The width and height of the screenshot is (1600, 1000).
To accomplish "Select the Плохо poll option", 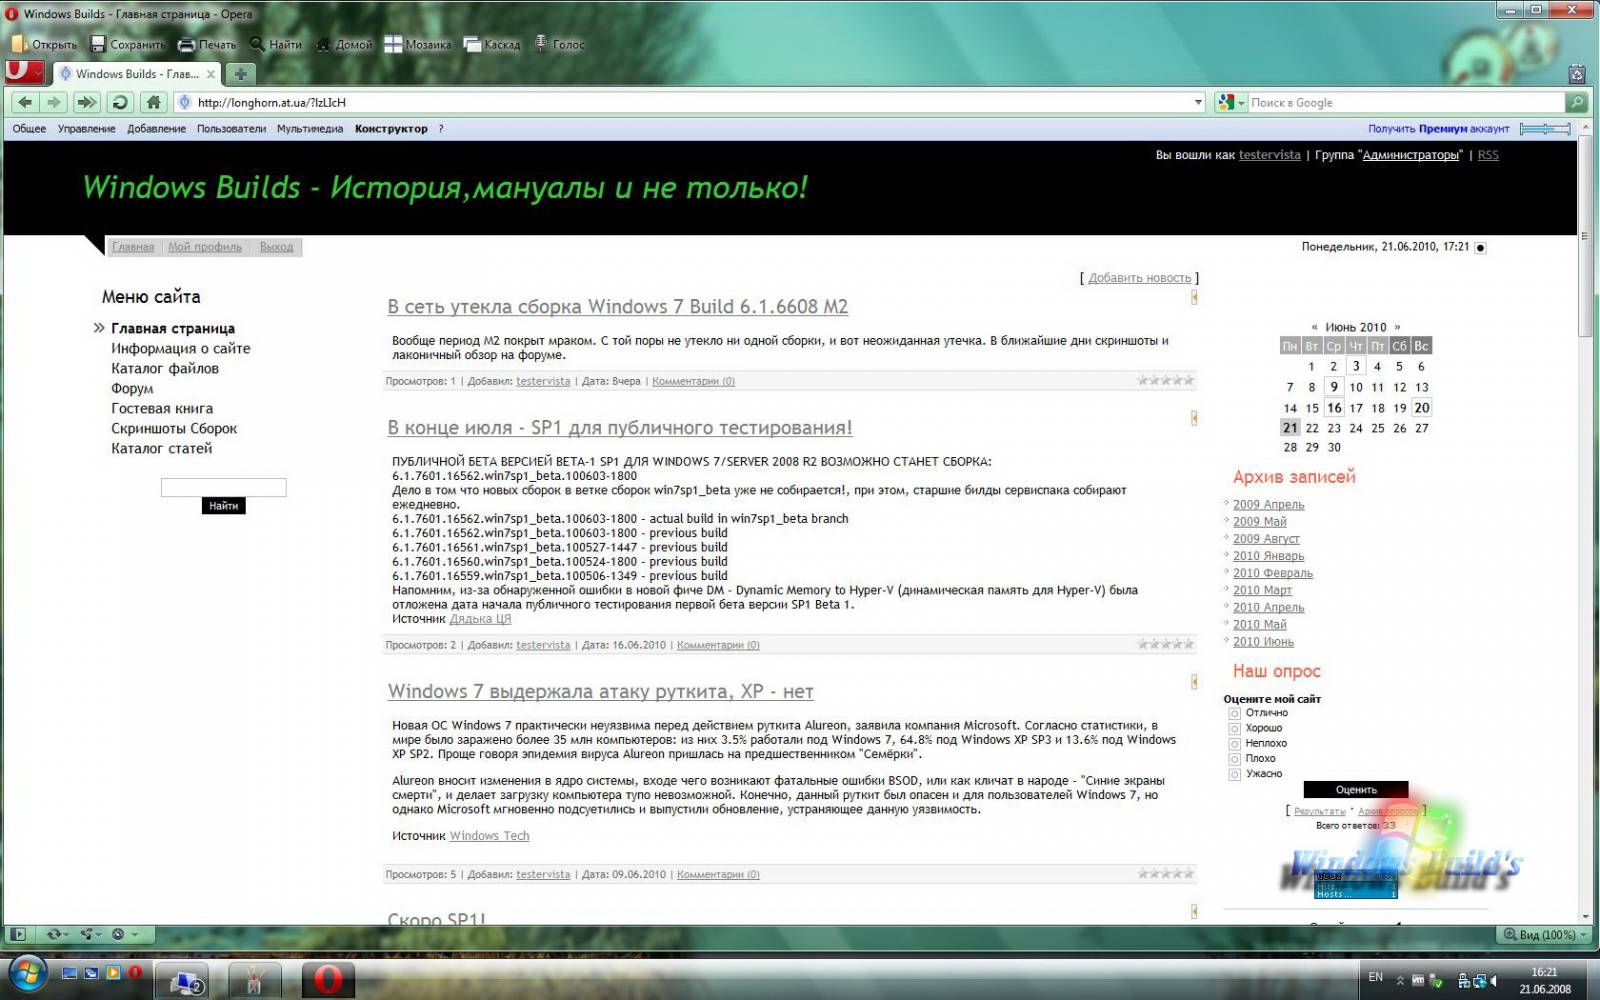I will [1234, 758].
